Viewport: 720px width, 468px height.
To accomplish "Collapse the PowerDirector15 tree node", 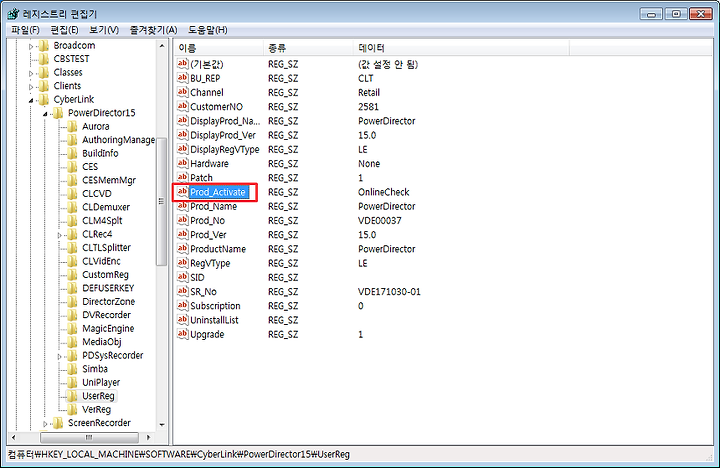I will pos(45,113).
